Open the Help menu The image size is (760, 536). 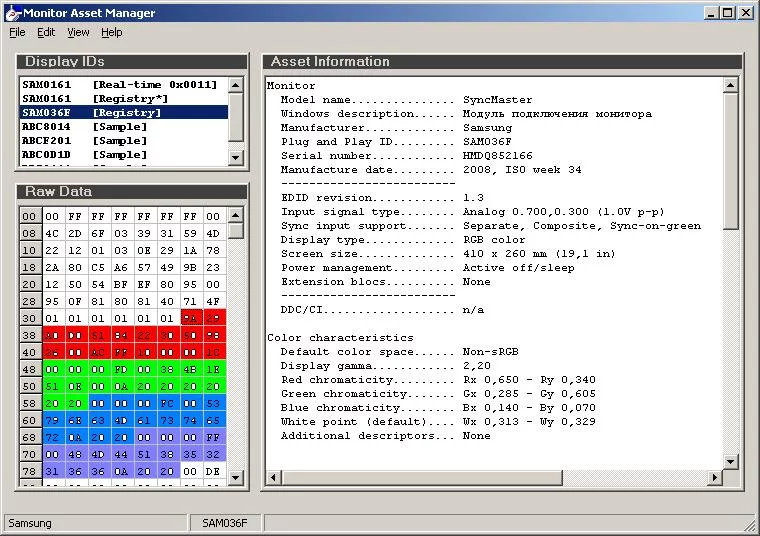[112, 32]
